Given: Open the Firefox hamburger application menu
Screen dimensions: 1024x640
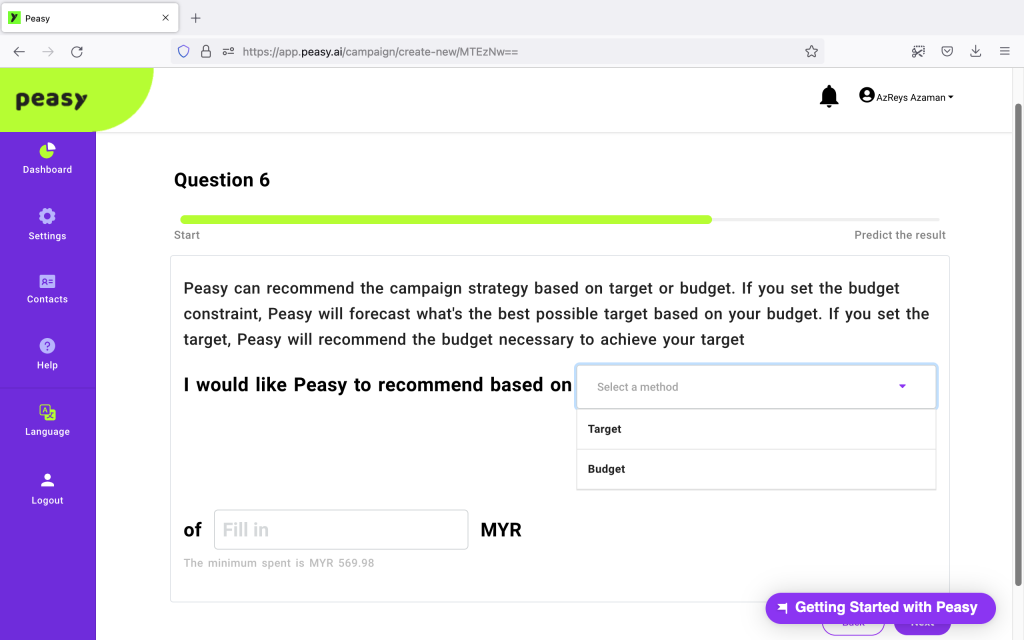Looking at the screenshot, I should (1004, 52).
